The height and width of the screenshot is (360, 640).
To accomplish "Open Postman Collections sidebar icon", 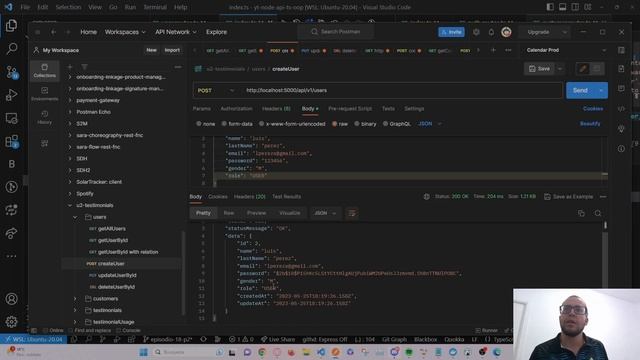I will point(44,70).
